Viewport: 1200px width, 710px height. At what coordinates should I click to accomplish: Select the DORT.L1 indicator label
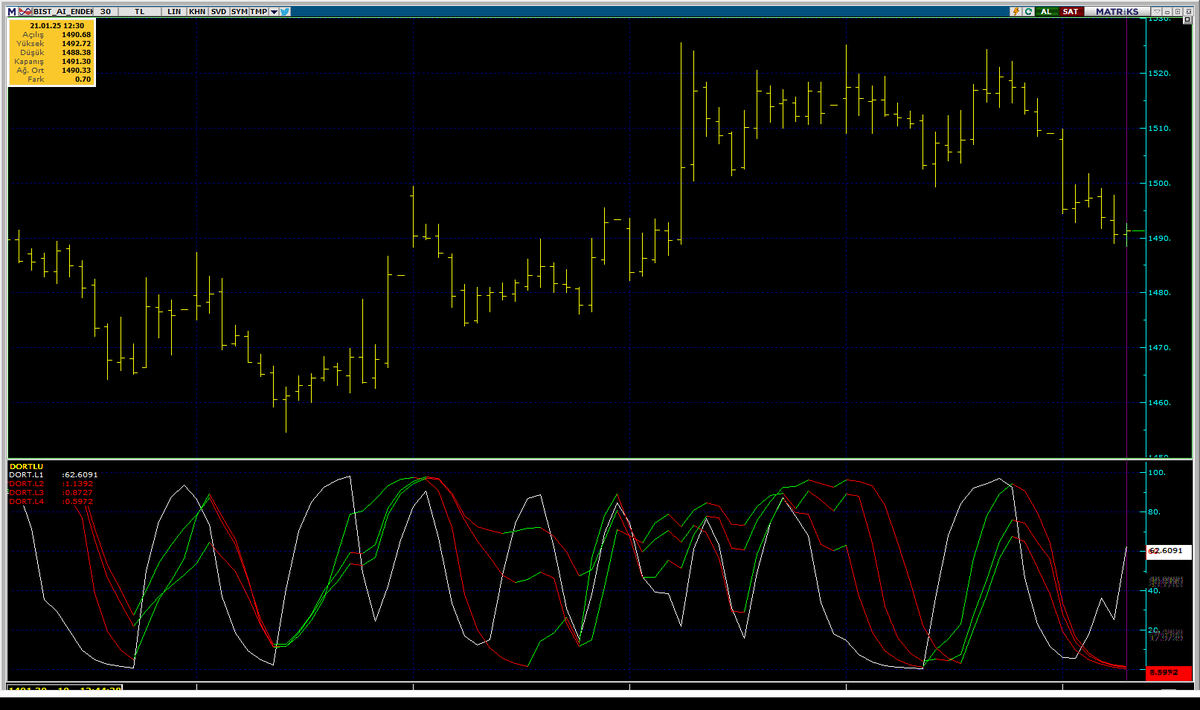coord(26,475)
